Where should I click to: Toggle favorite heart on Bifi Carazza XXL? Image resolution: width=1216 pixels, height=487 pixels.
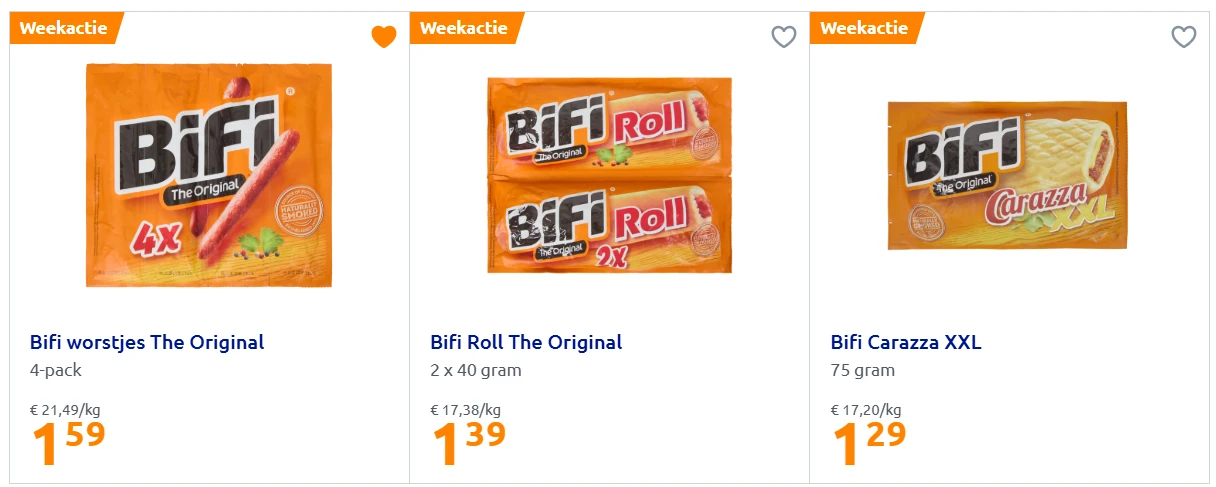pos(1184,37)
